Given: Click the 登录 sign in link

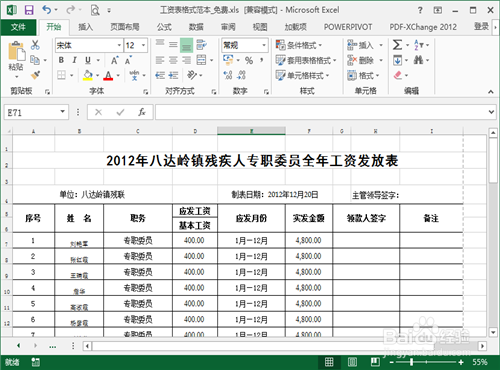Looking at the screenshot, I should coord(481,26).
